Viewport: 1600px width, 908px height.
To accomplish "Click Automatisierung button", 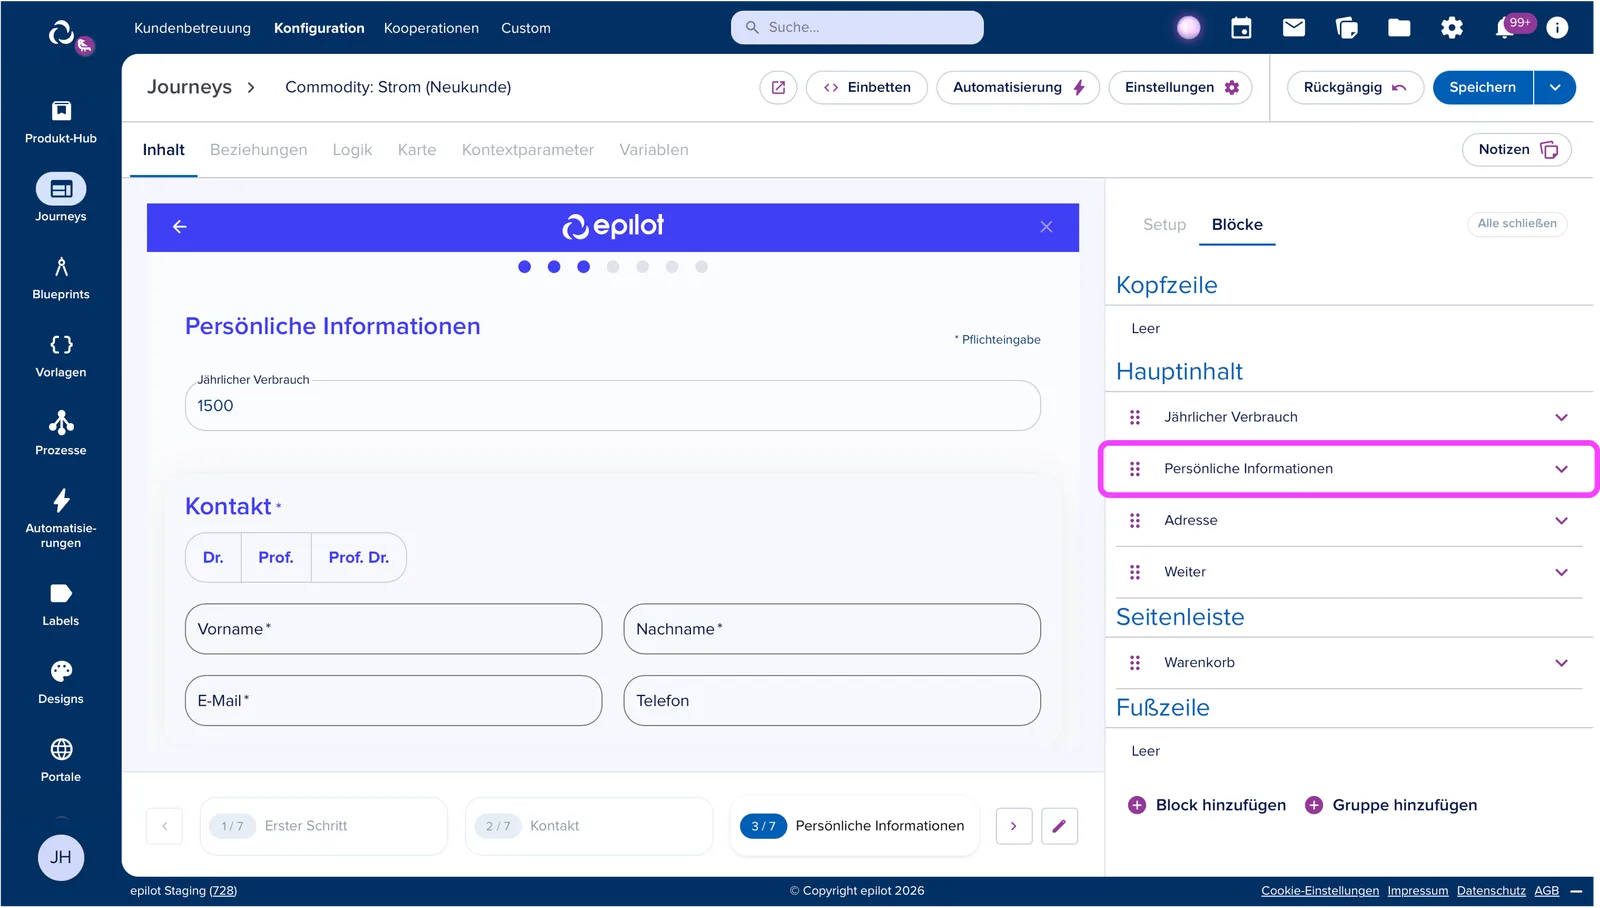I will click(x=1018, y=88).
